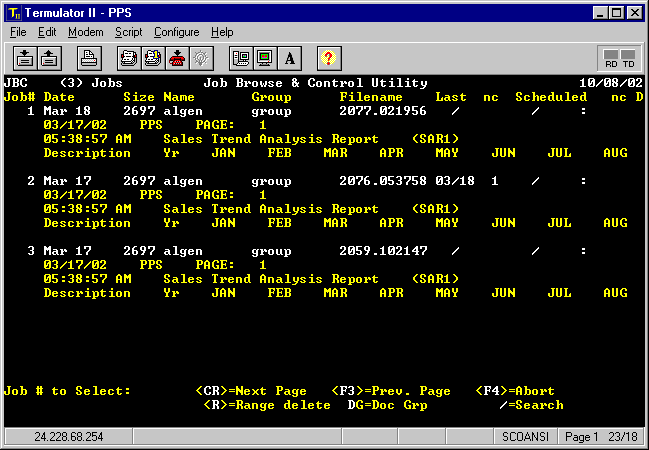Click filename 2077.021956 in job 1
The image size is (649, 450).
click(x=383, y=111)
